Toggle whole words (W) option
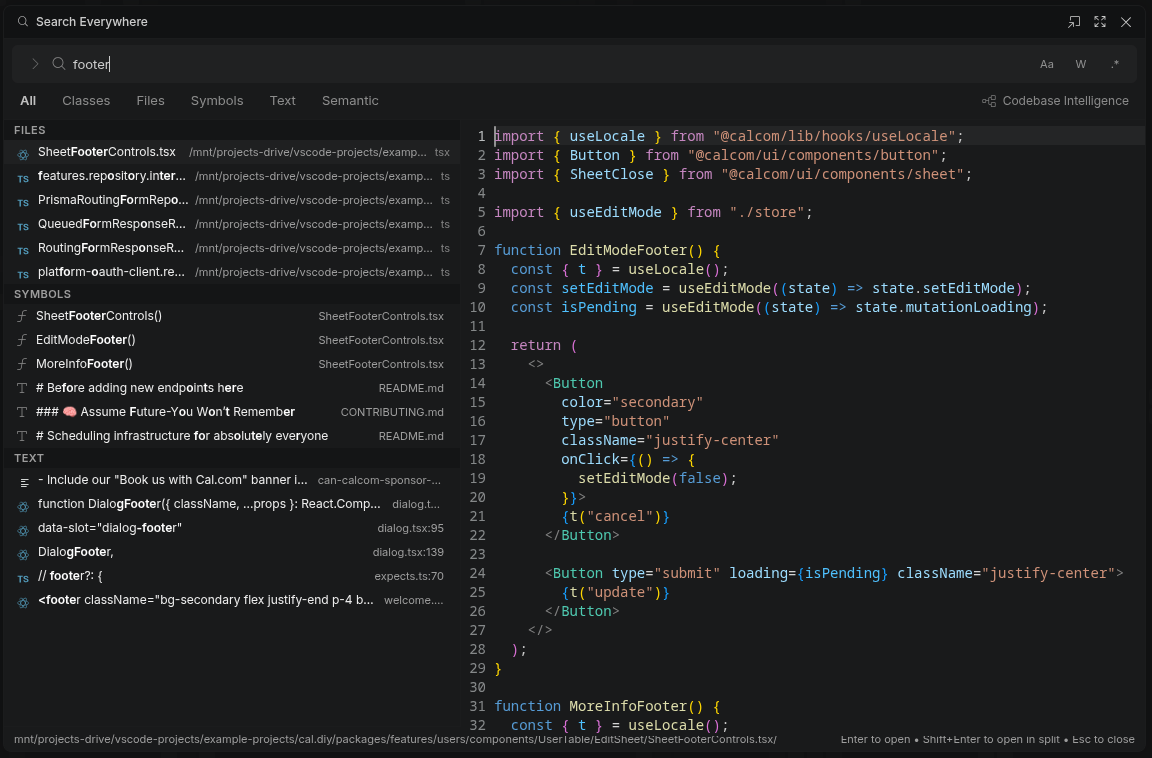1152x758 pixels. [1081, 65]
